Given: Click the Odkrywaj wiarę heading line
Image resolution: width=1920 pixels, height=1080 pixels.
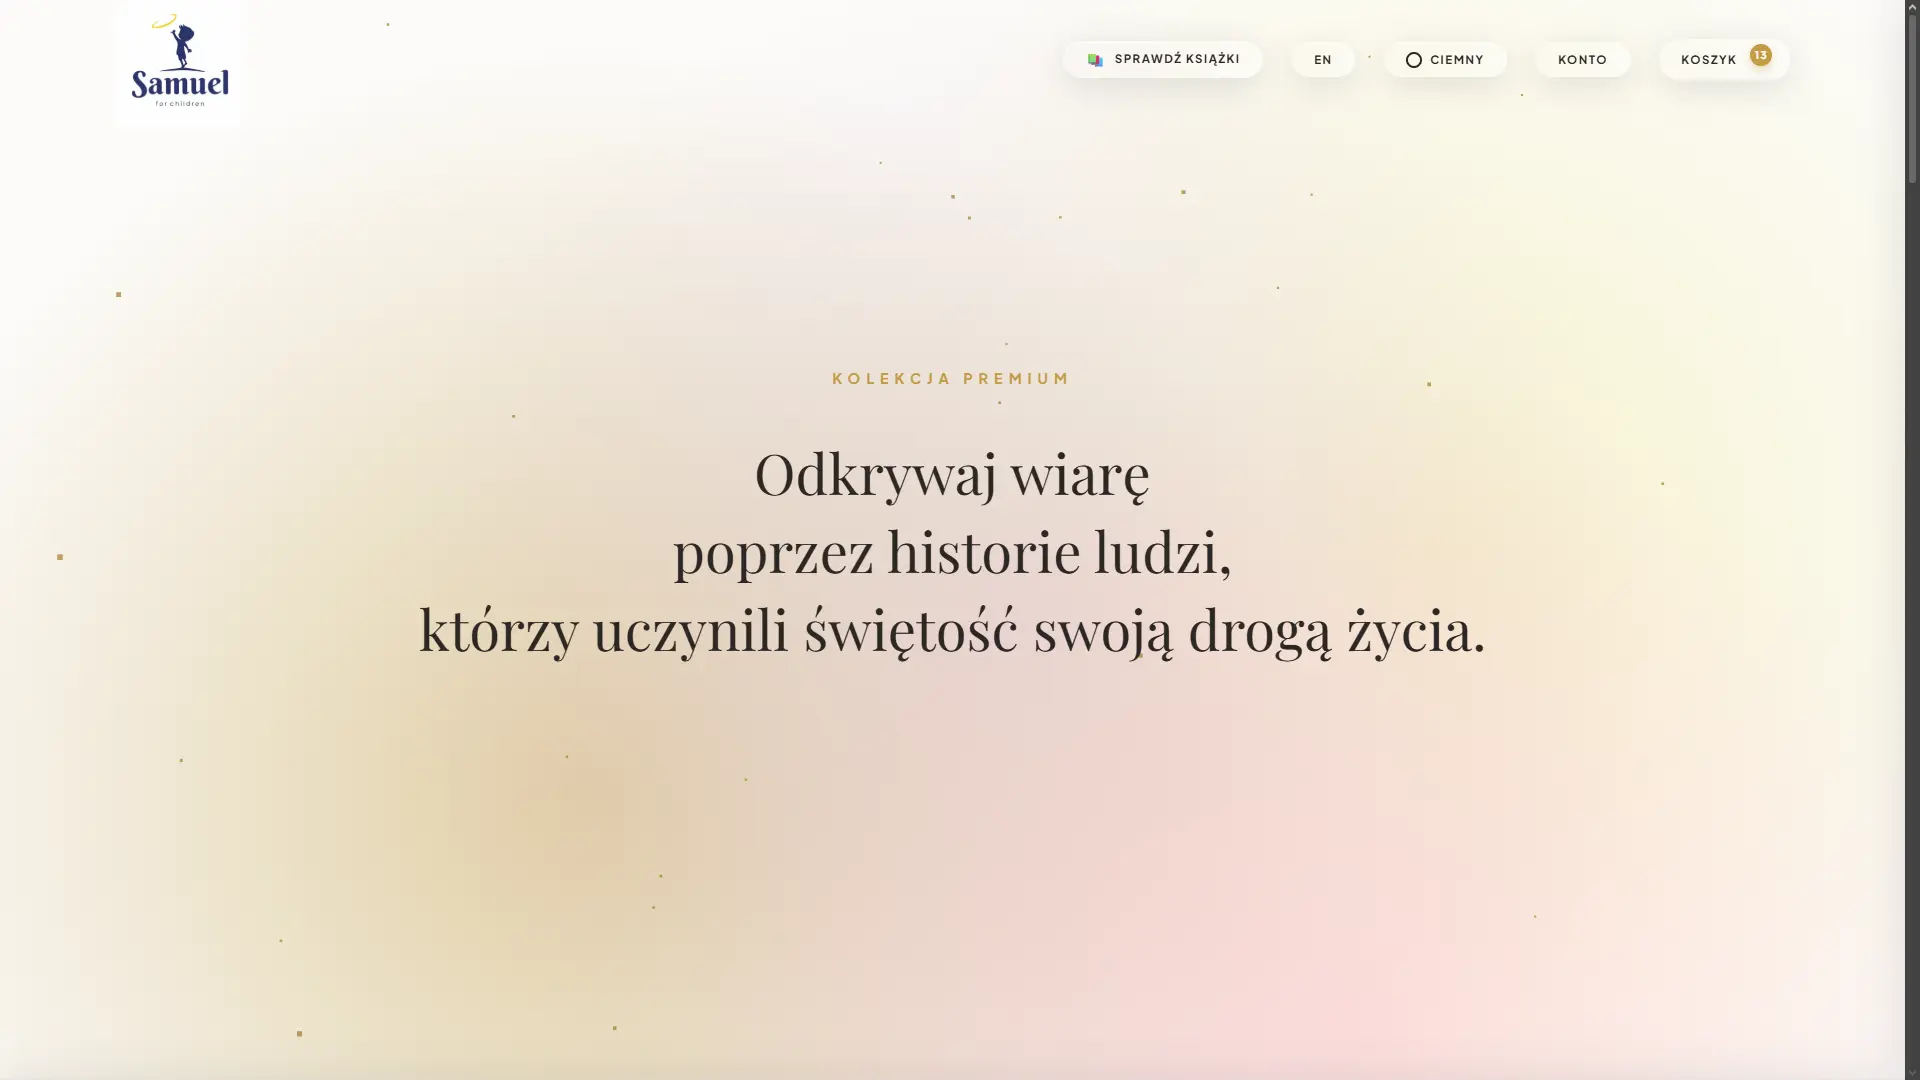Looking at the screenshot, I should point(952,474).
